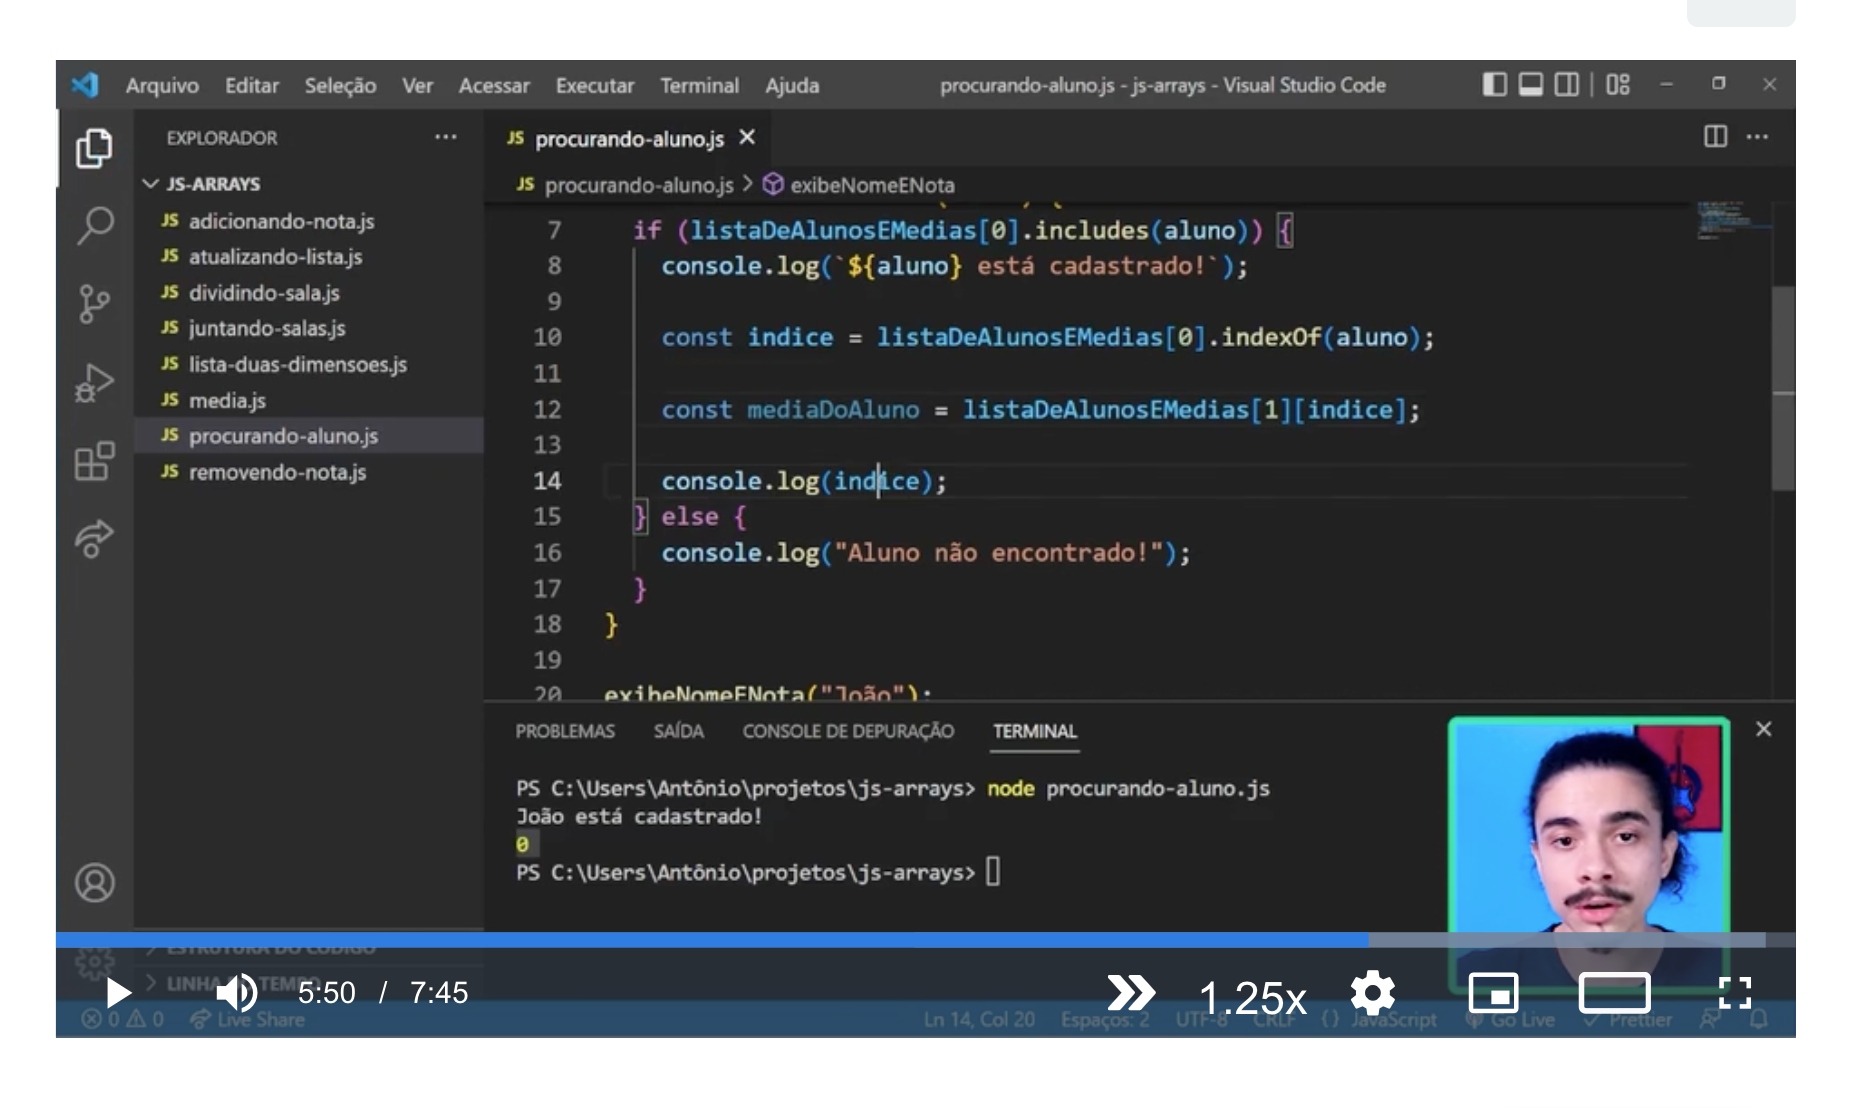Open removendo-nota.js in explorer

310,472
